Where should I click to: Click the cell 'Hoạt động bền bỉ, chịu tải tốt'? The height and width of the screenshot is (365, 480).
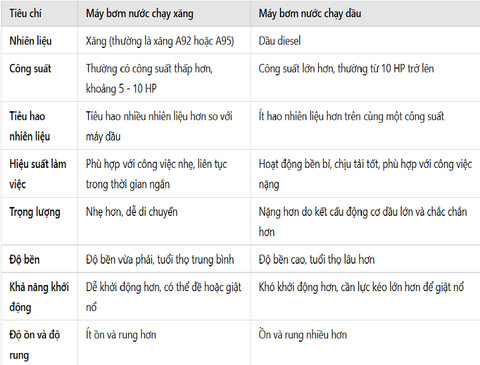point(365,174)
